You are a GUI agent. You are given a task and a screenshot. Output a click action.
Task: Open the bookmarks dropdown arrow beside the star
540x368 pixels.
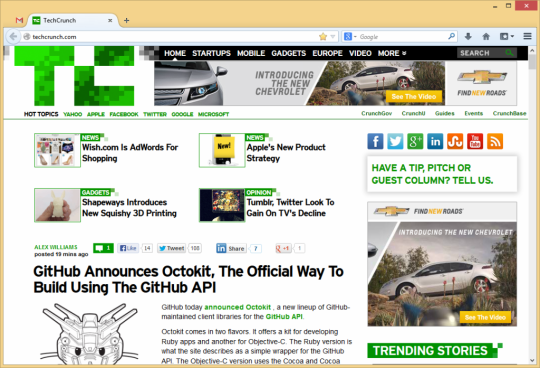pyautogui.click(x=333, y=36)
